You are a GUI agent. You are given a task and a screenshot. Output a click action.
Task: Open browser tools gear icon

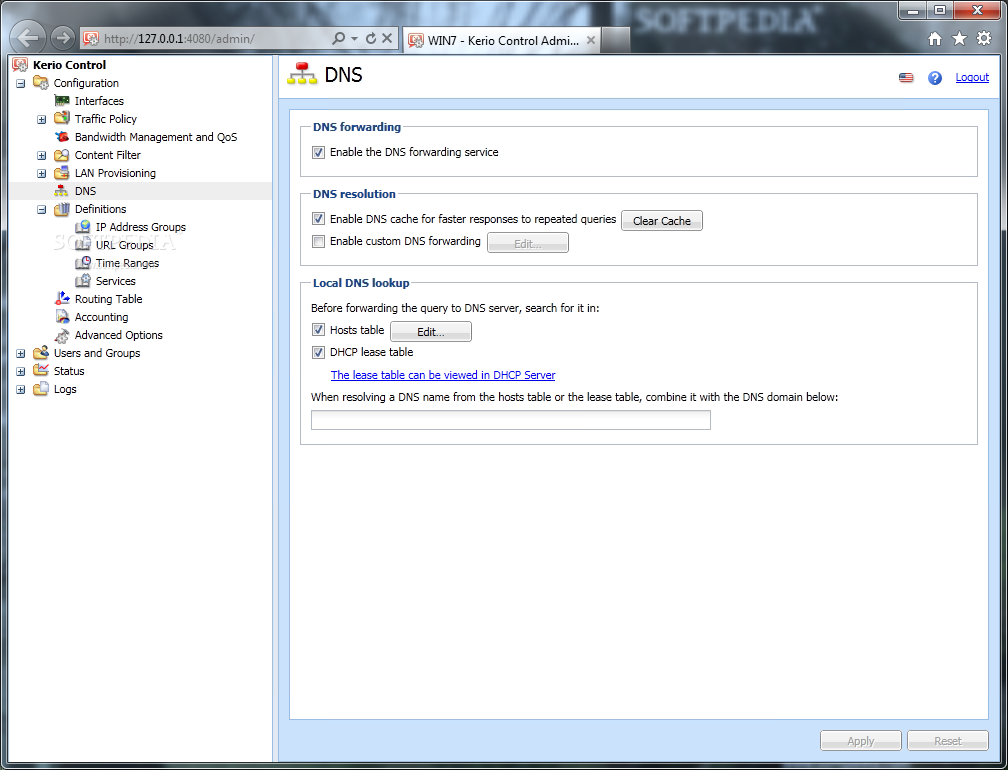coord(984,39)
